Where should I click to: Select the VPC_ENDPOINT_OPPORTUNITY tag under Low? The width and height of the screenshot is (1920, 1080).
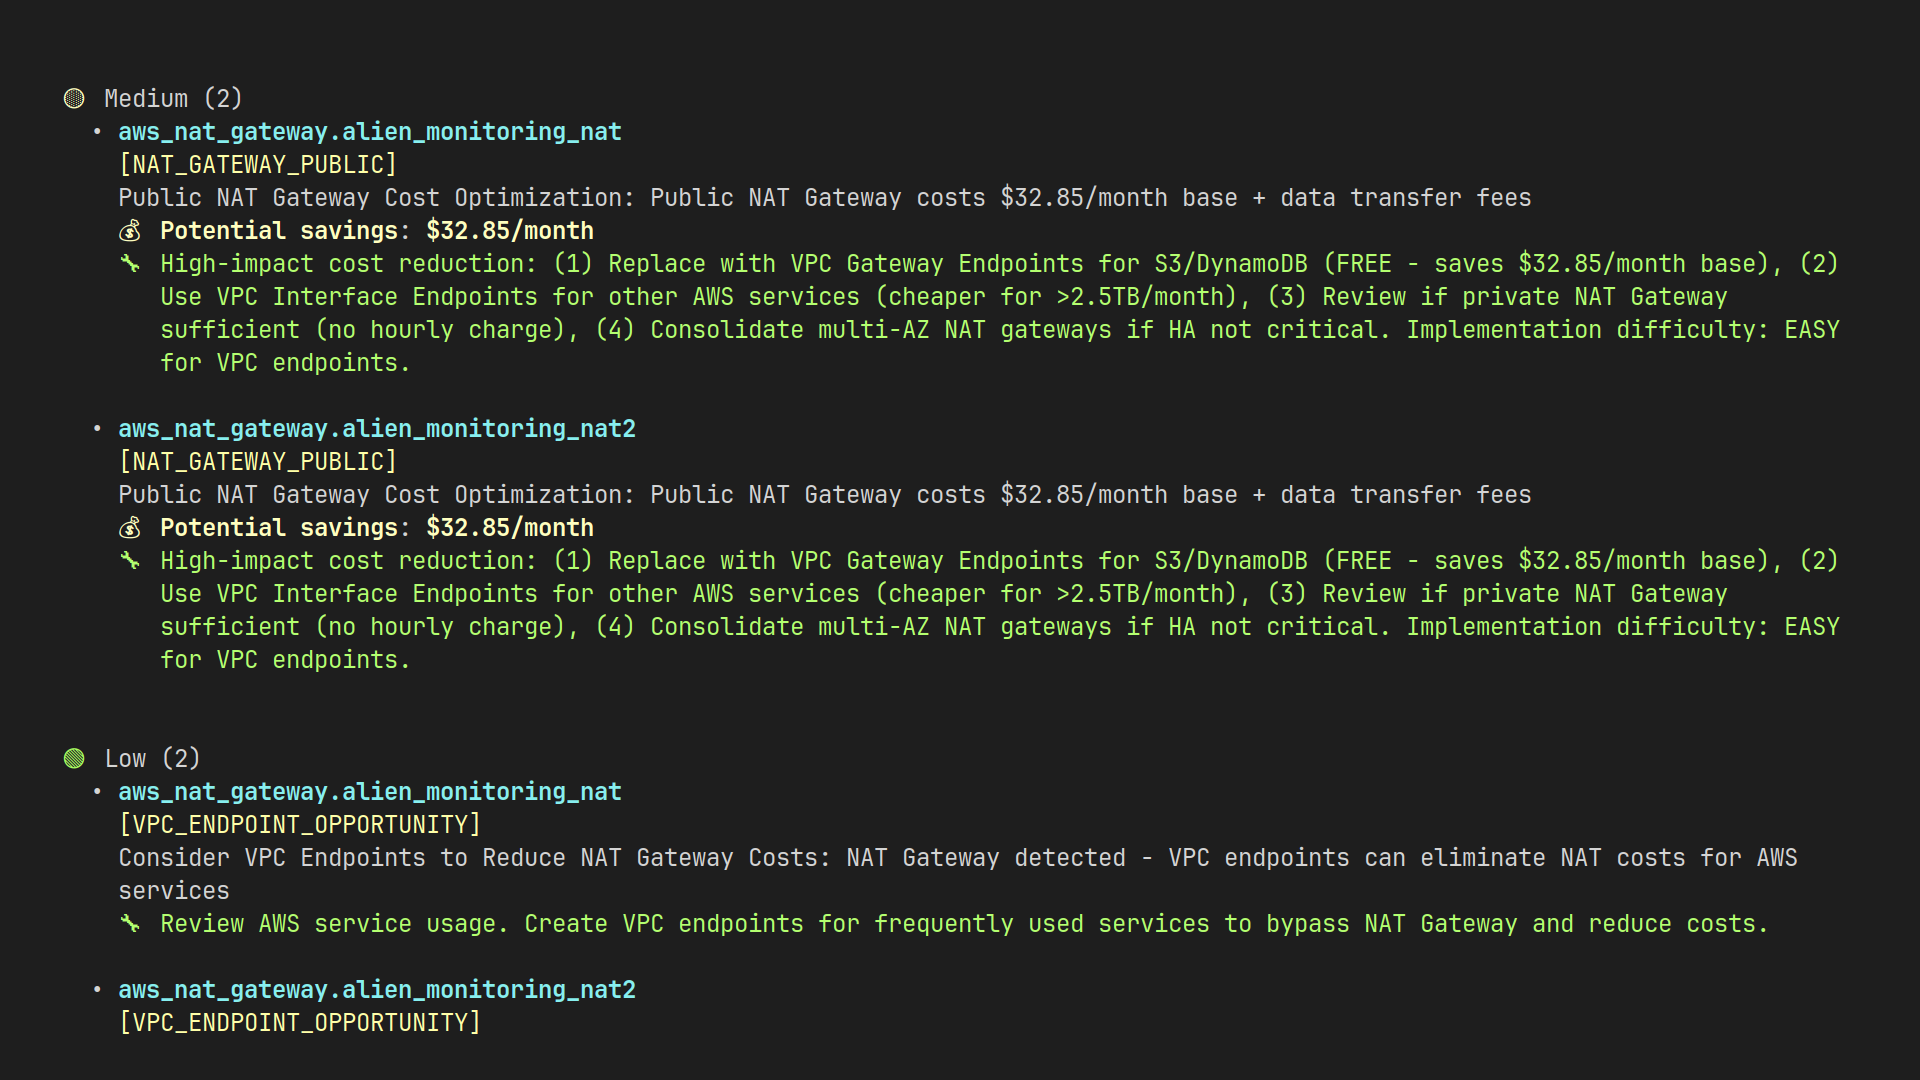pyautogui.click(x=299, y=824)
